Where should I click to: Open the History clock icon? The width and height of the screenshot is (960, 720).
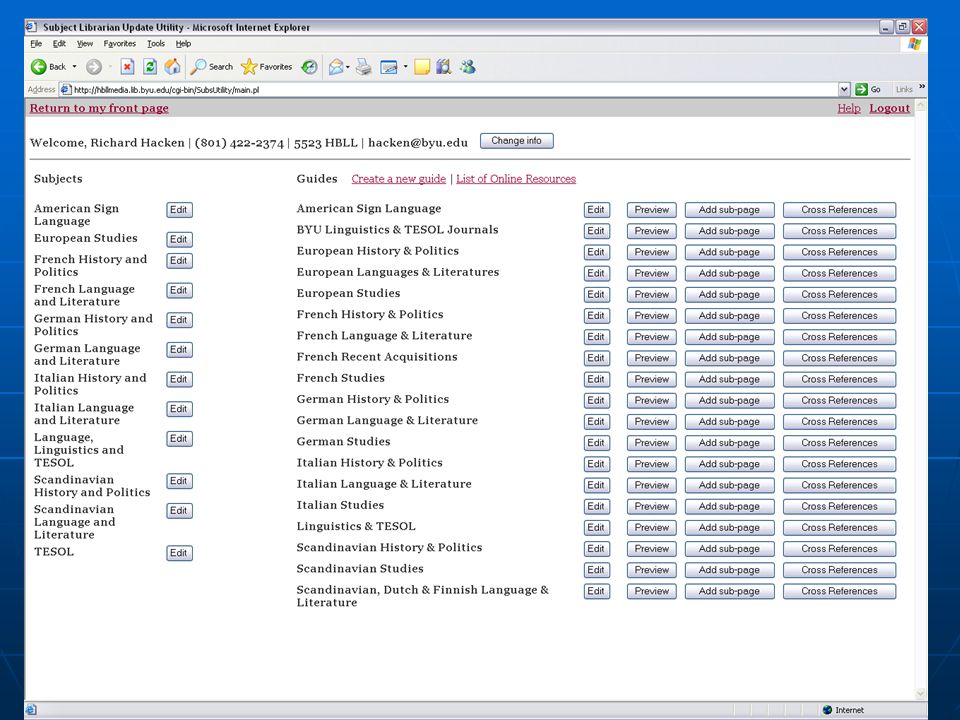(309, 67)
